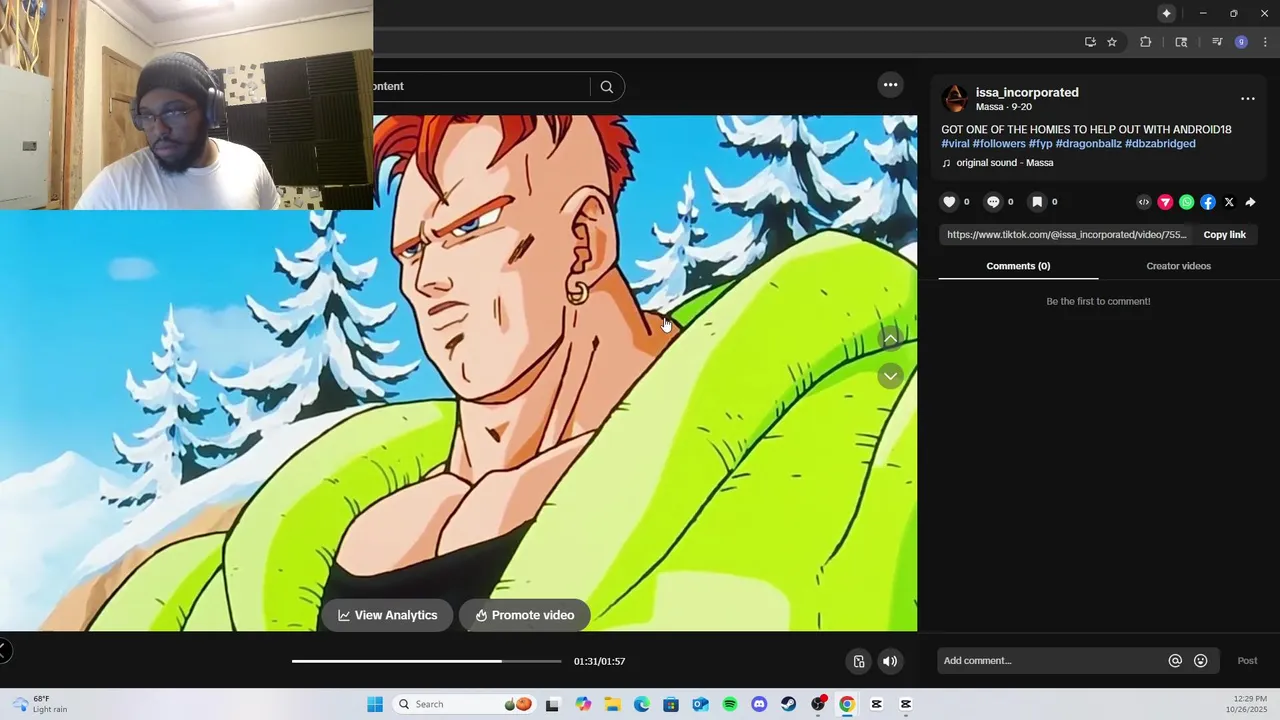Open the weather widget showing 68°F

coord(40,704)
